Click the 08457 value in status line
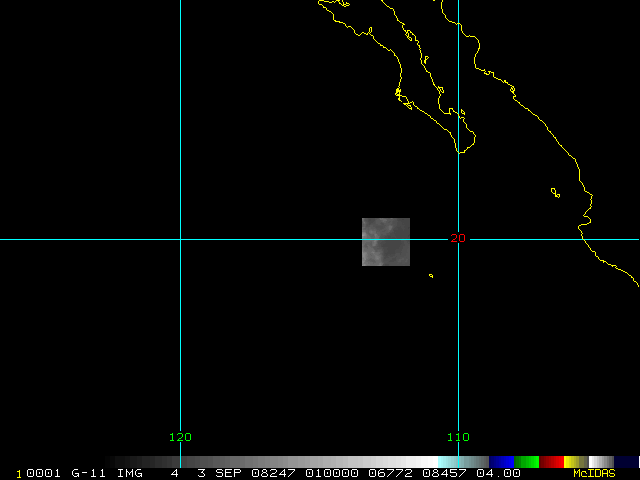 point(442,473)
